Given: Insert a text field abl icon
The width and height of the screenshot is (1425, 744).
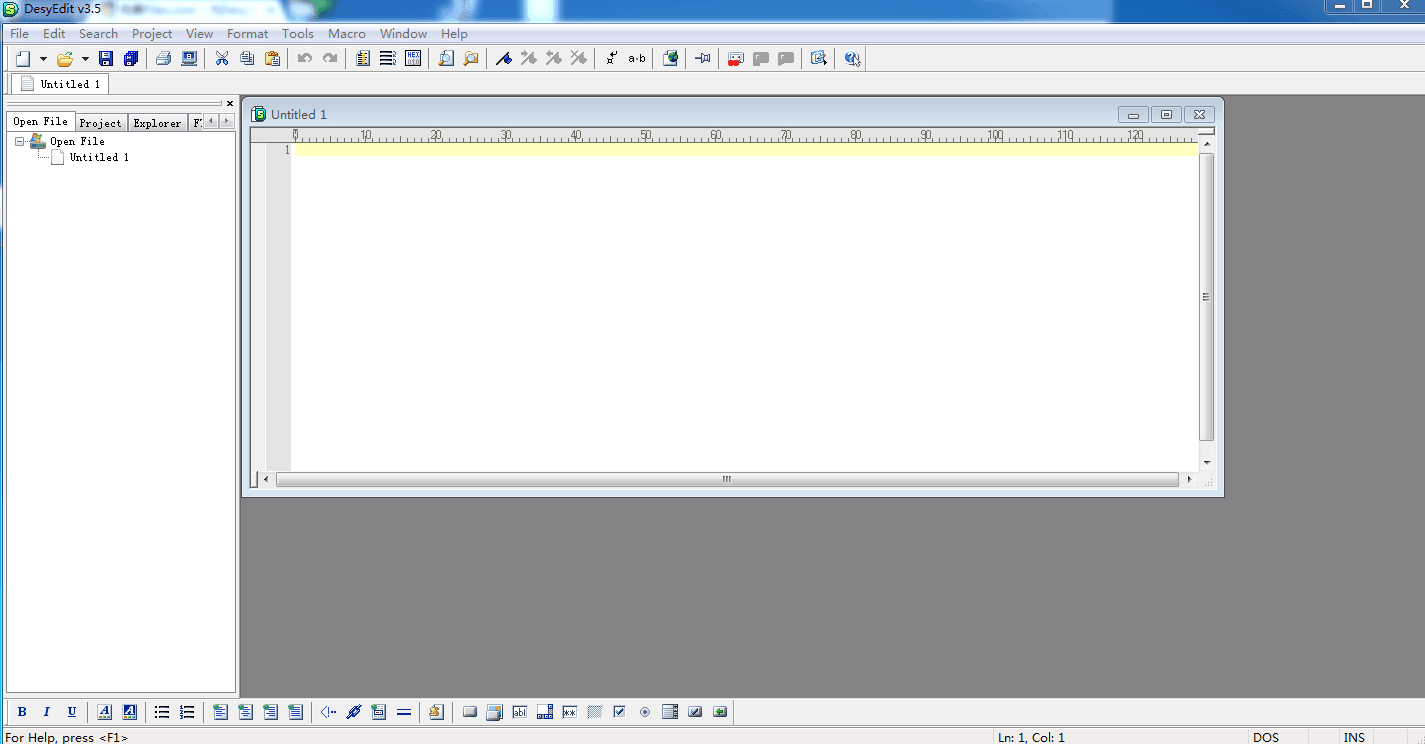Looking at the screenshot, I should click(x=520, y=712).
